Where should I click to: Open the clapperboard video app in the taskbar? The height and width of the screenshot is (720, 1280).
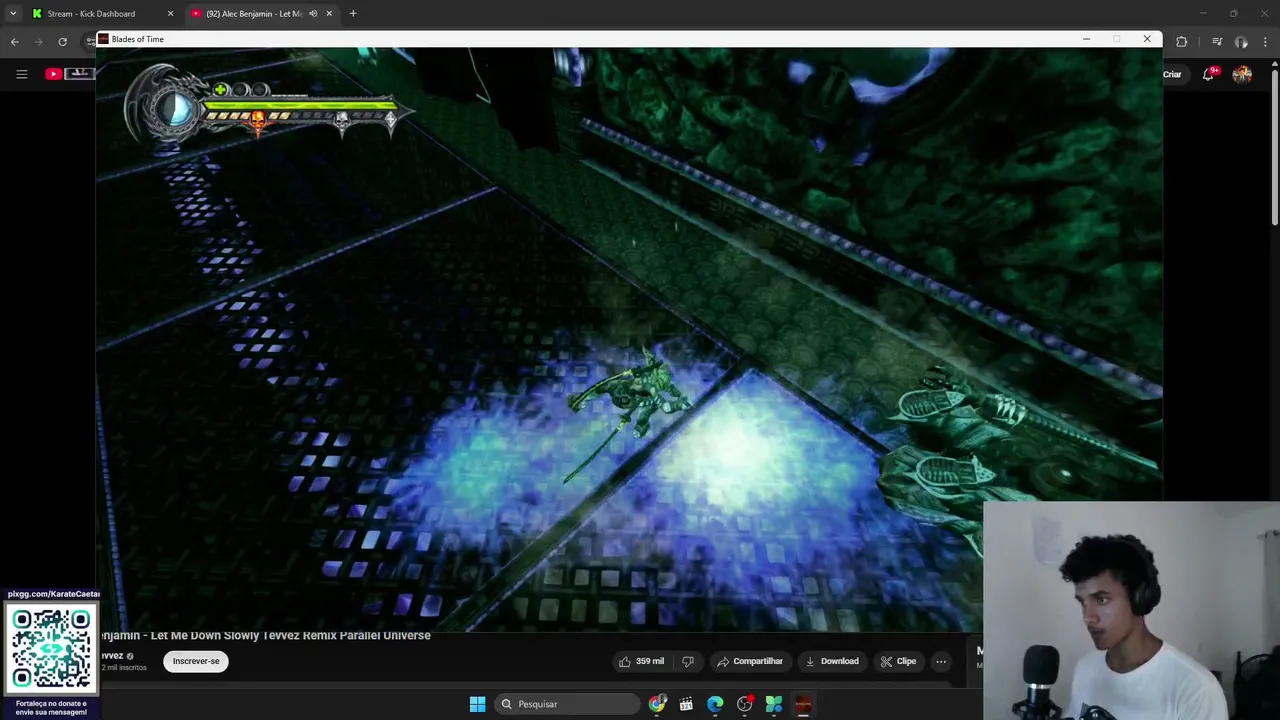[x=686, y=704]
